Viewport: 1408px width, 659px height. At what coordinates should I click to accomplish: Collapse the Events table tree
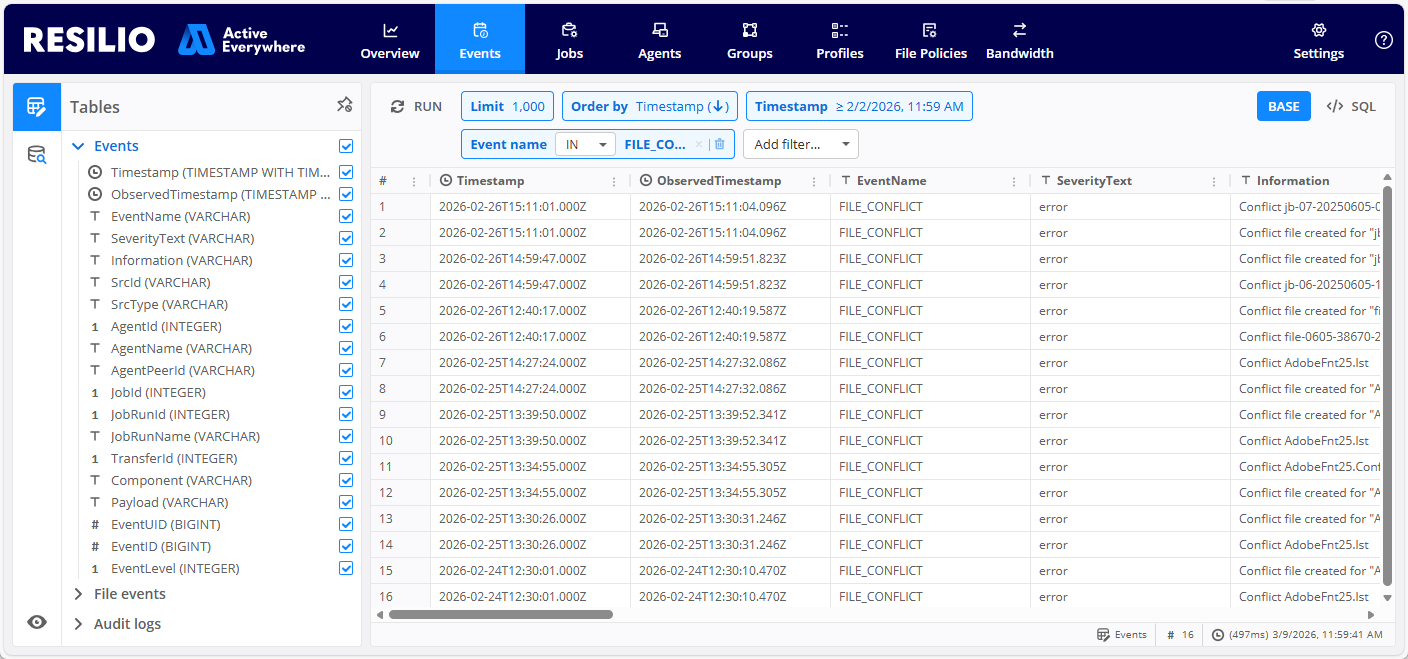click(x=78, y=146)
